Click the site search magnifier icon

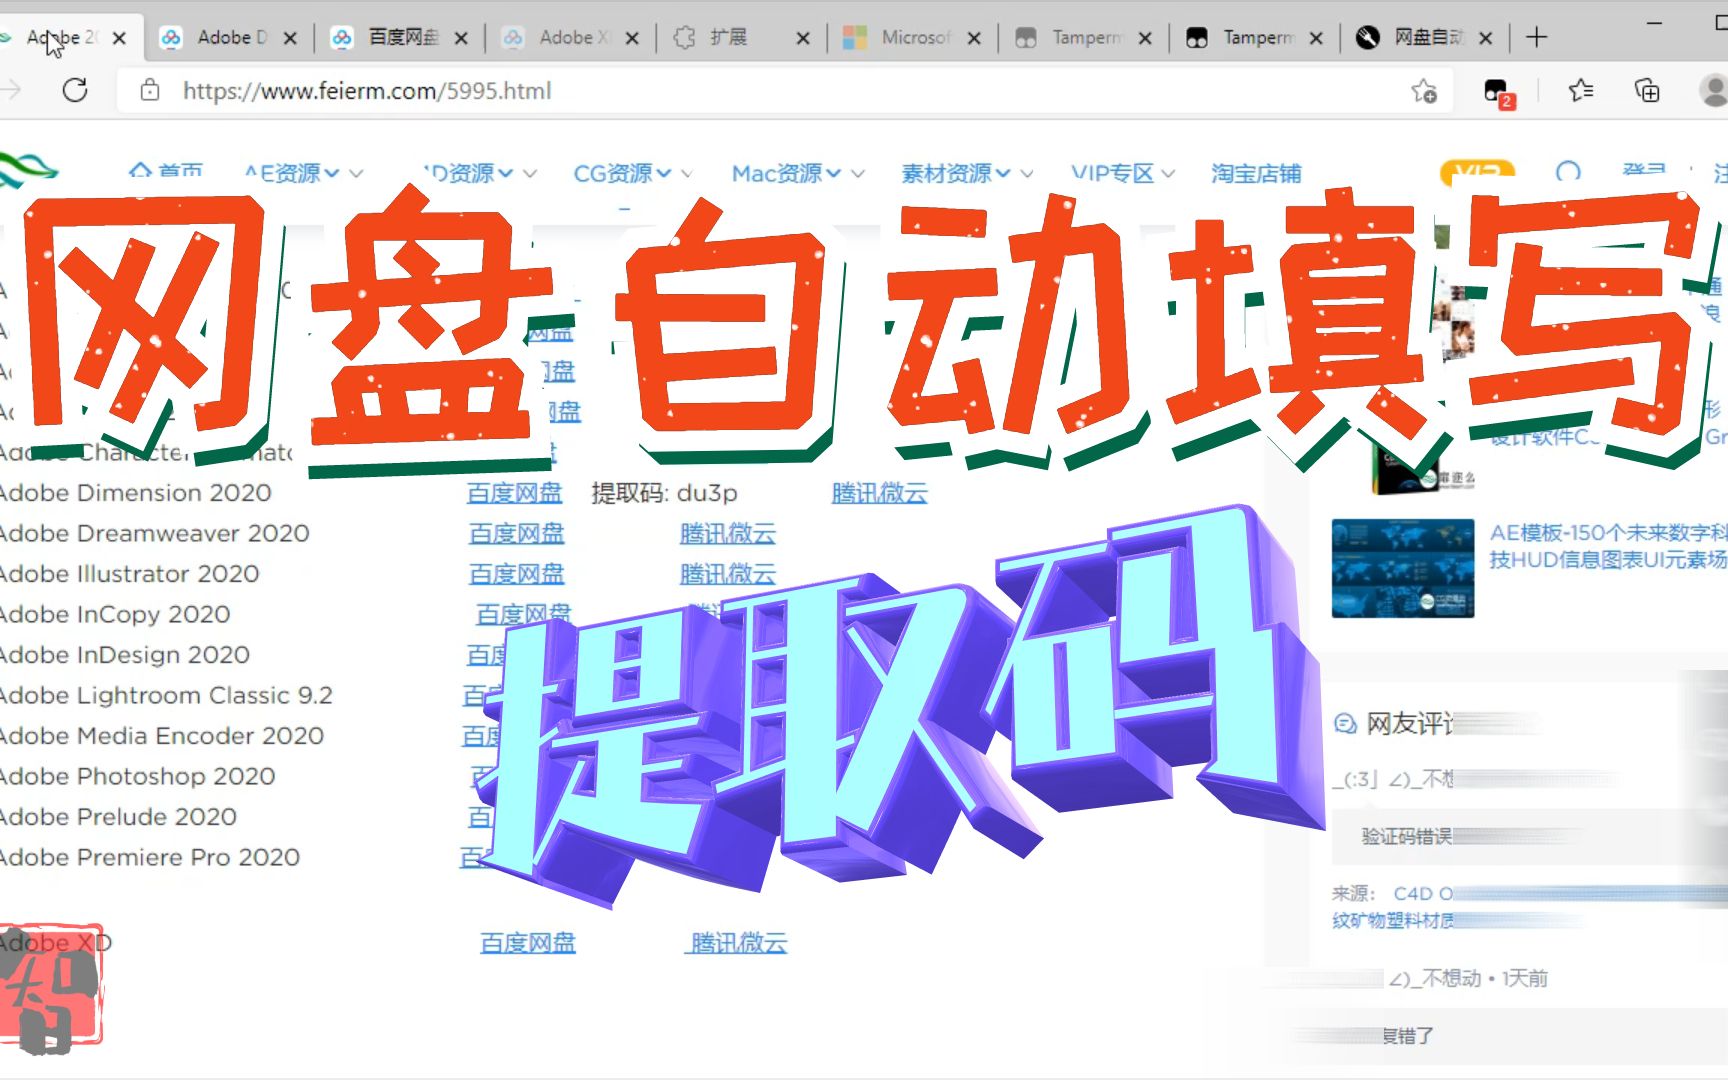coord(1568,173)
